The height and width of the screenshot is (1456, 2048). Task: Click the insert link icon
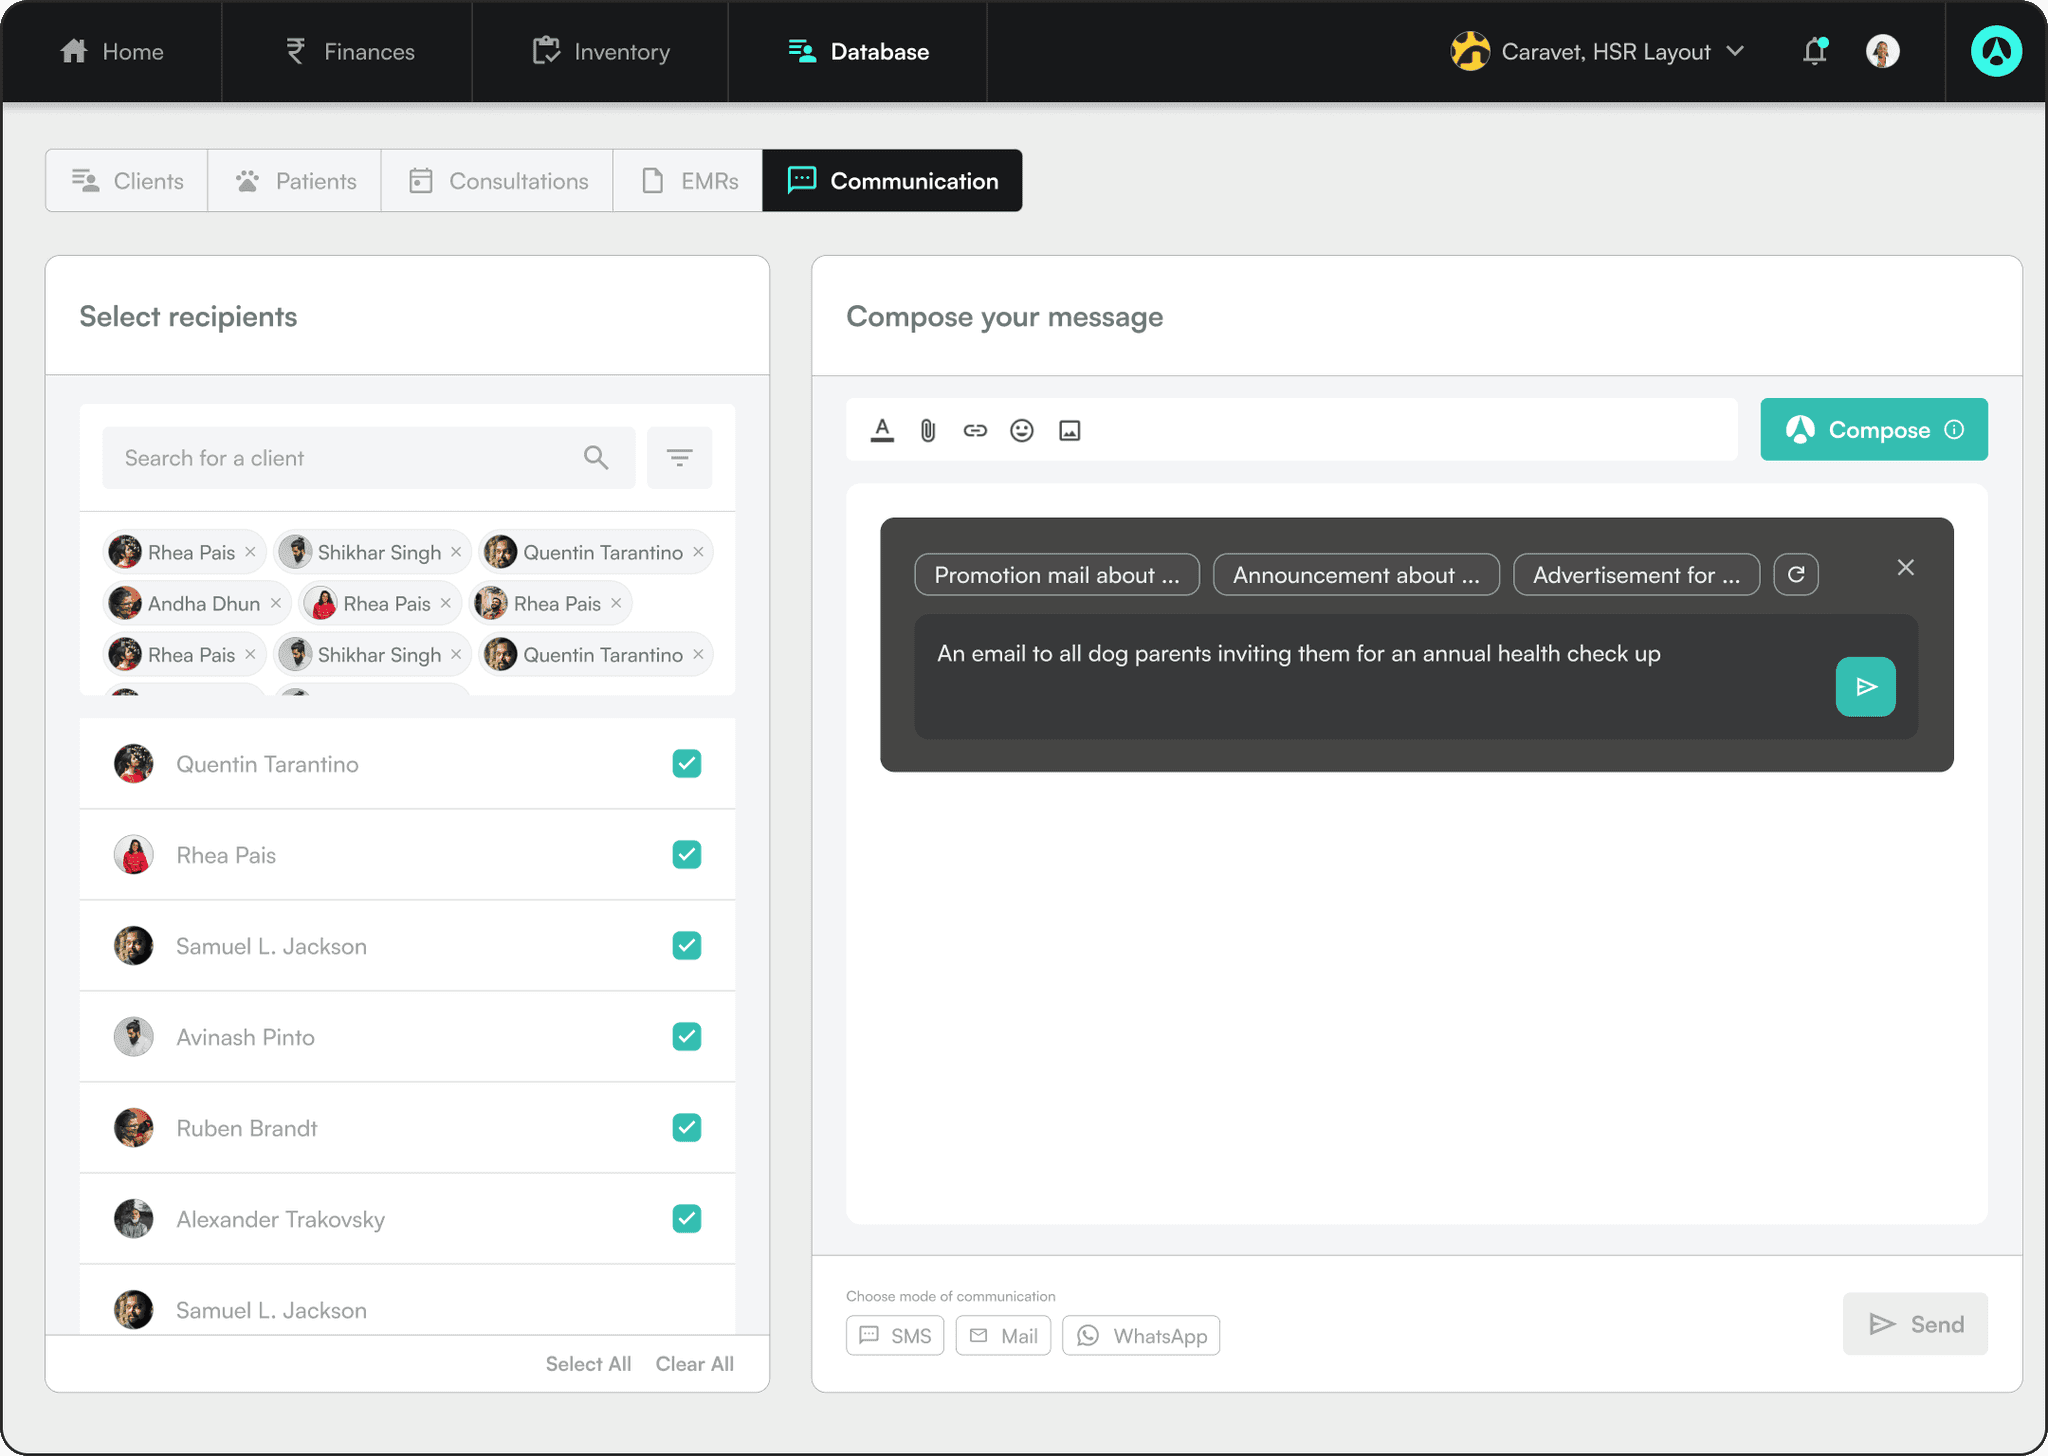coord(975,430)
